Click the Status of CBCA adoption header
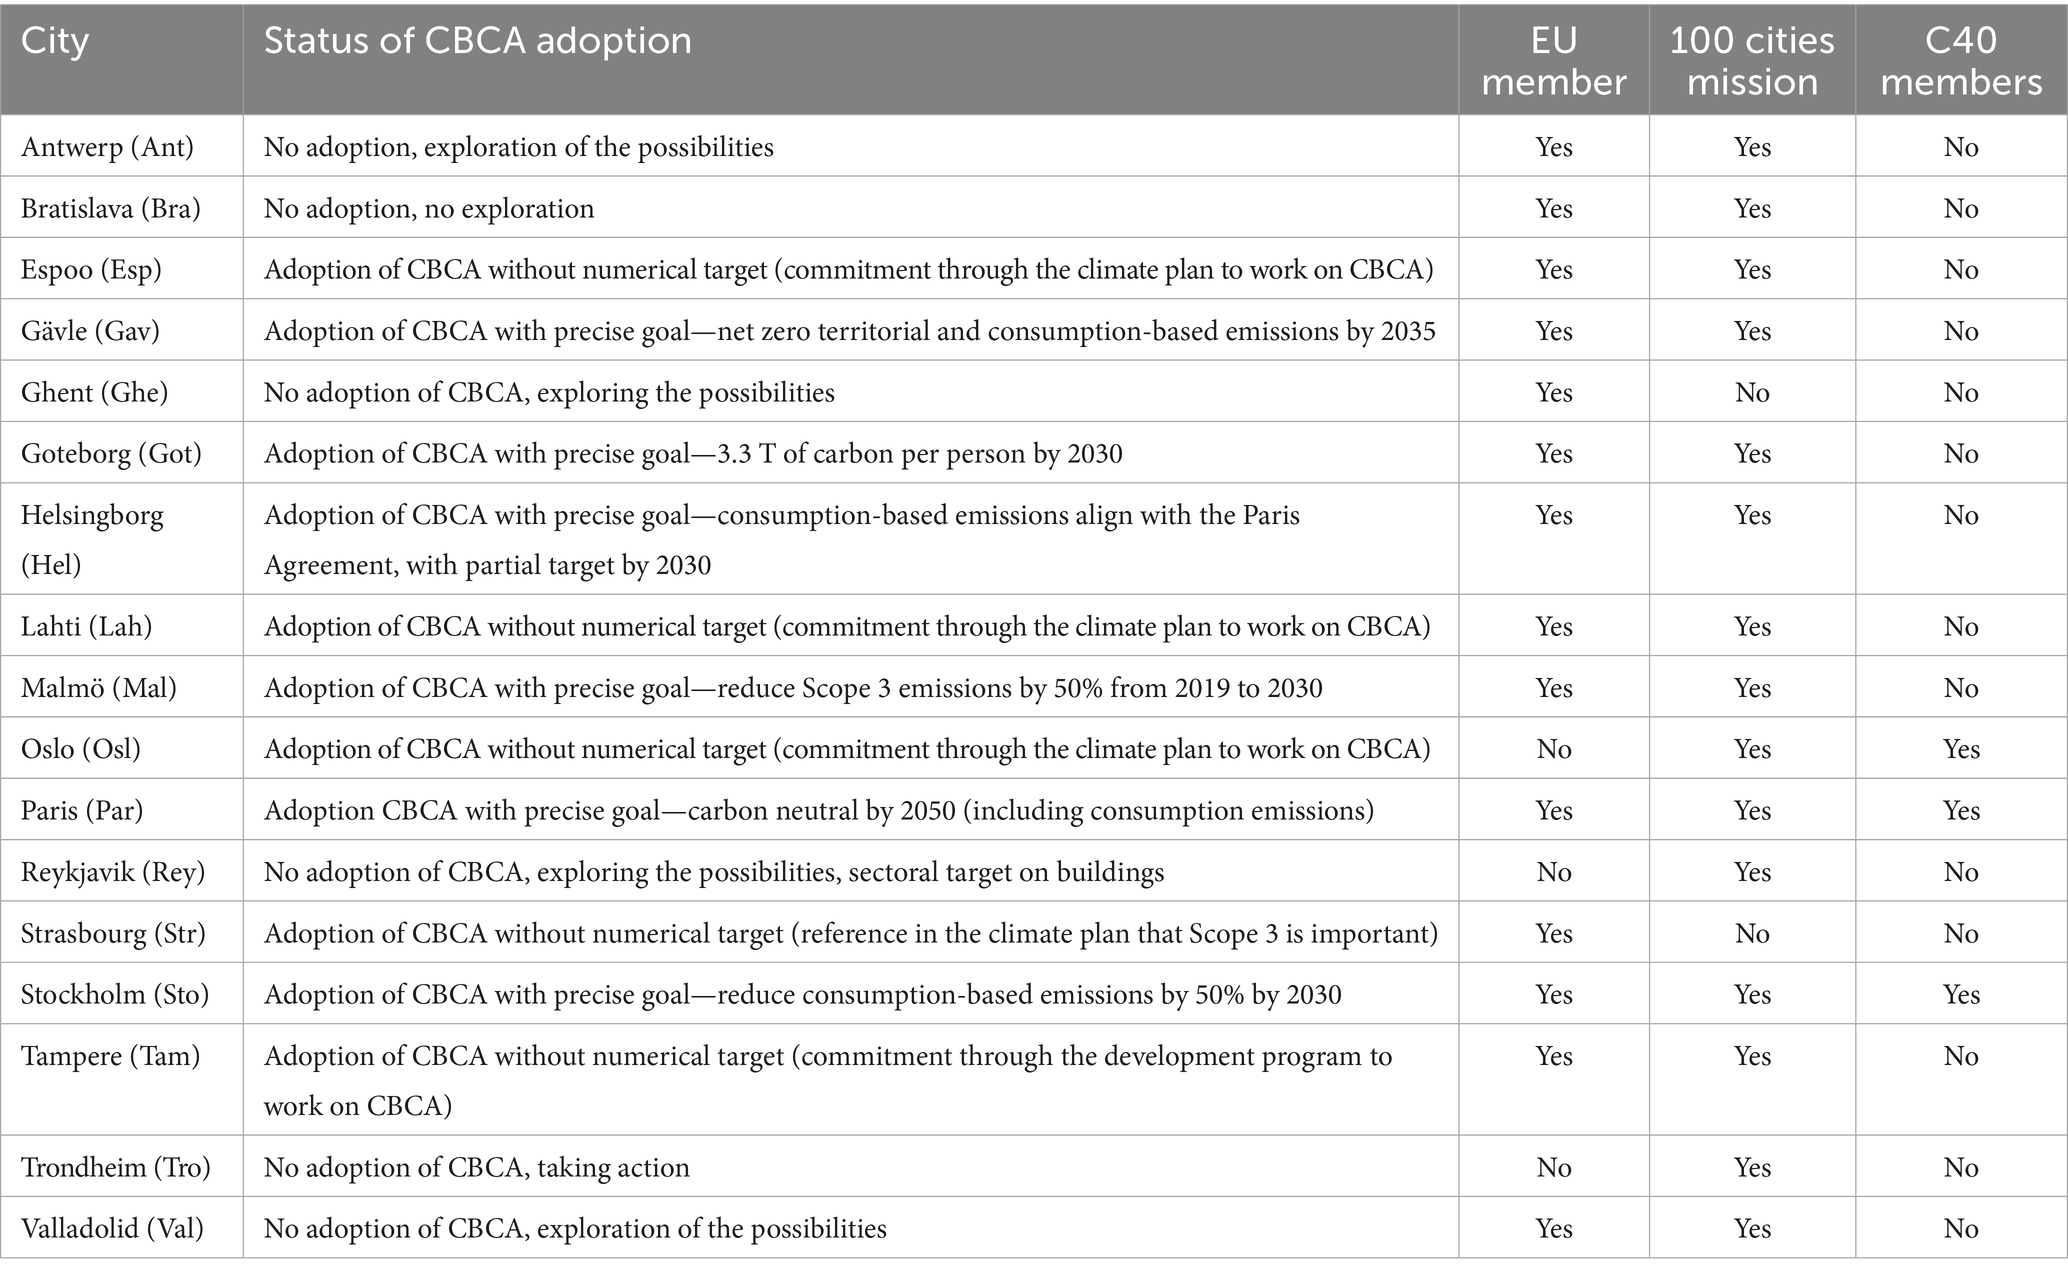The width and height of the screenshot is (2068, 1276). (477, 41)
